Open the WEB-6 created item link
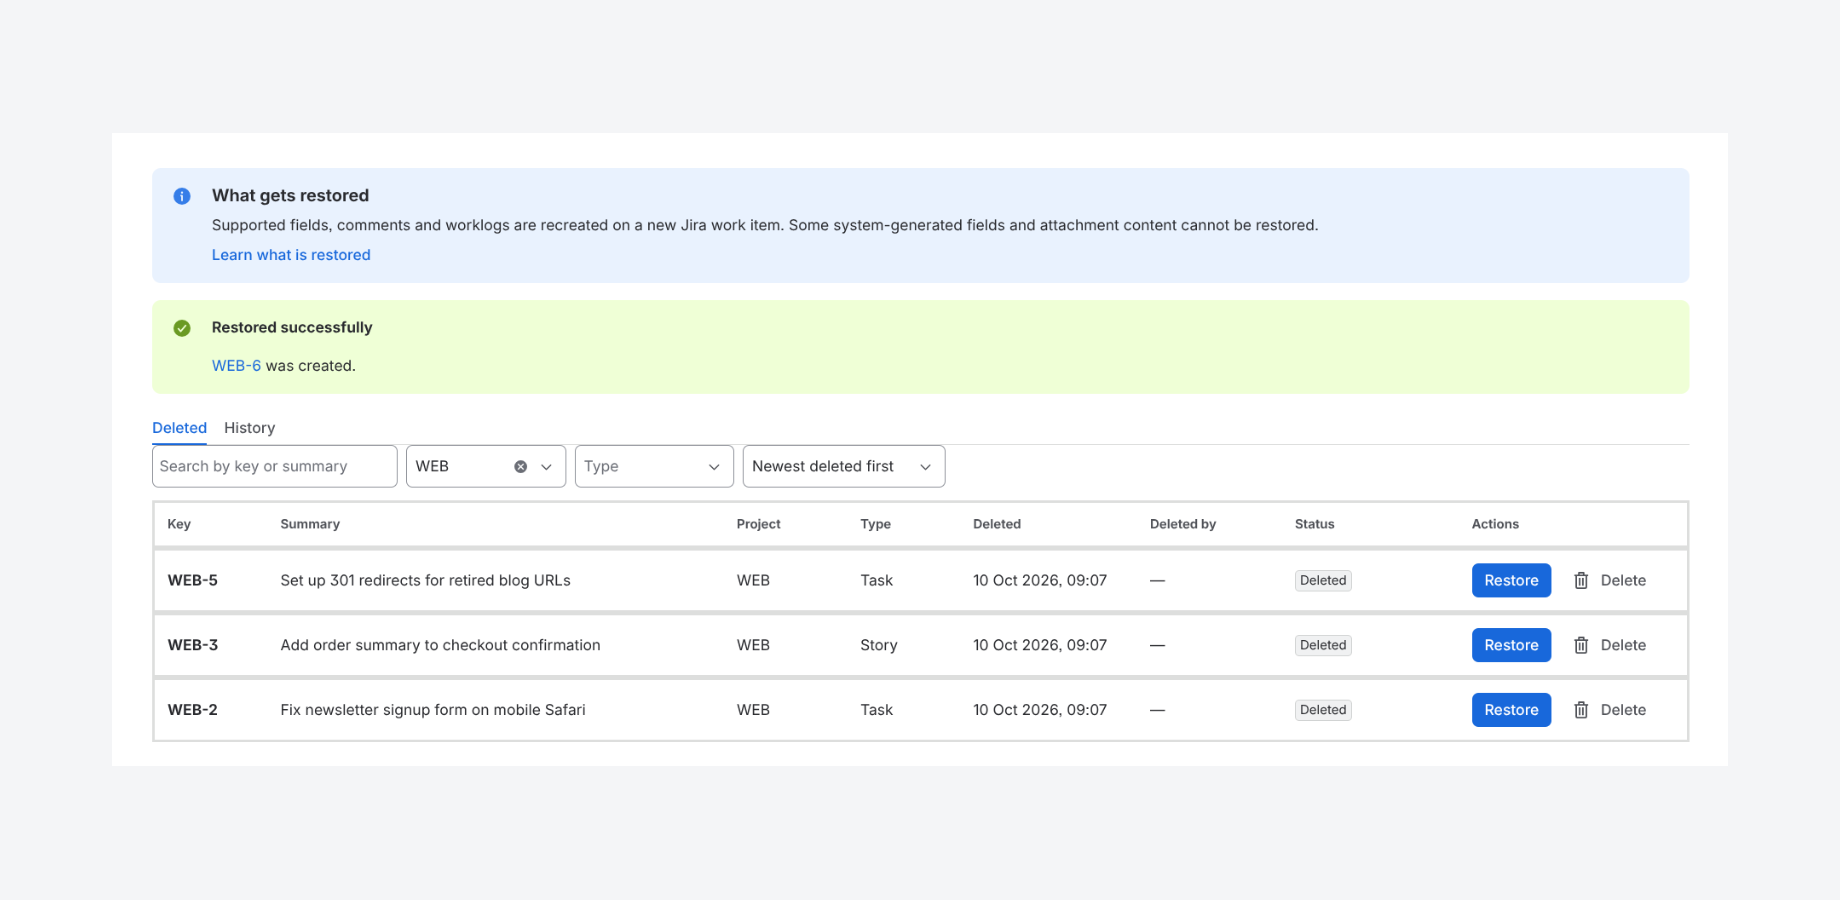Screen dimensions: 1840x900 (236, 366)
